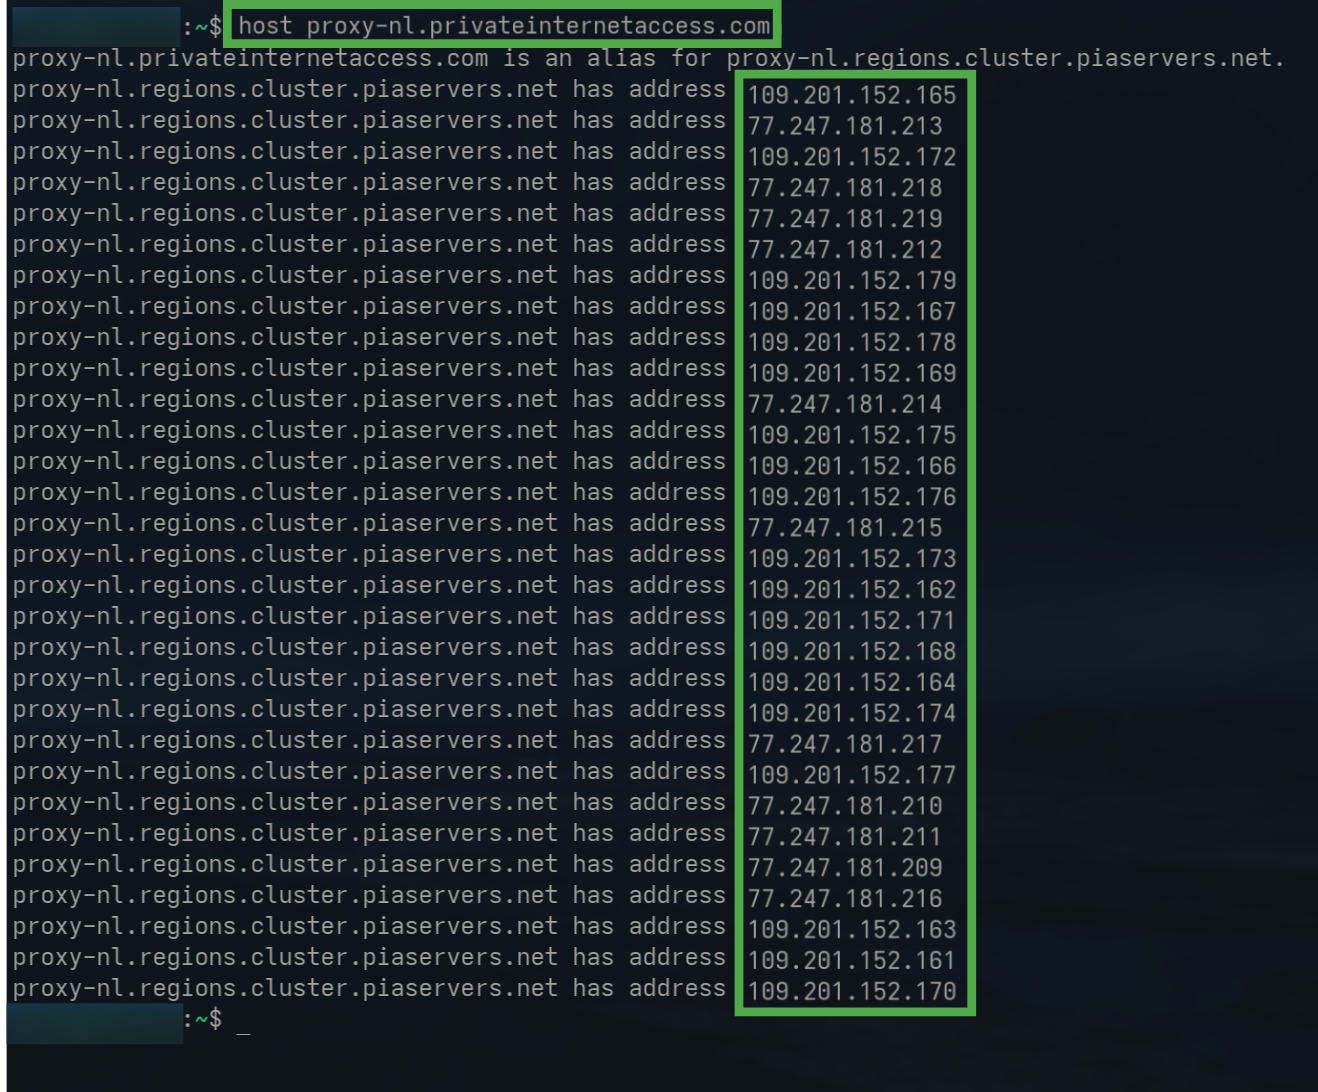Viewport: 1318px width, 1092px height.
Task: Click IP address 109.201.152.164
Action: [x=852, y=684]
